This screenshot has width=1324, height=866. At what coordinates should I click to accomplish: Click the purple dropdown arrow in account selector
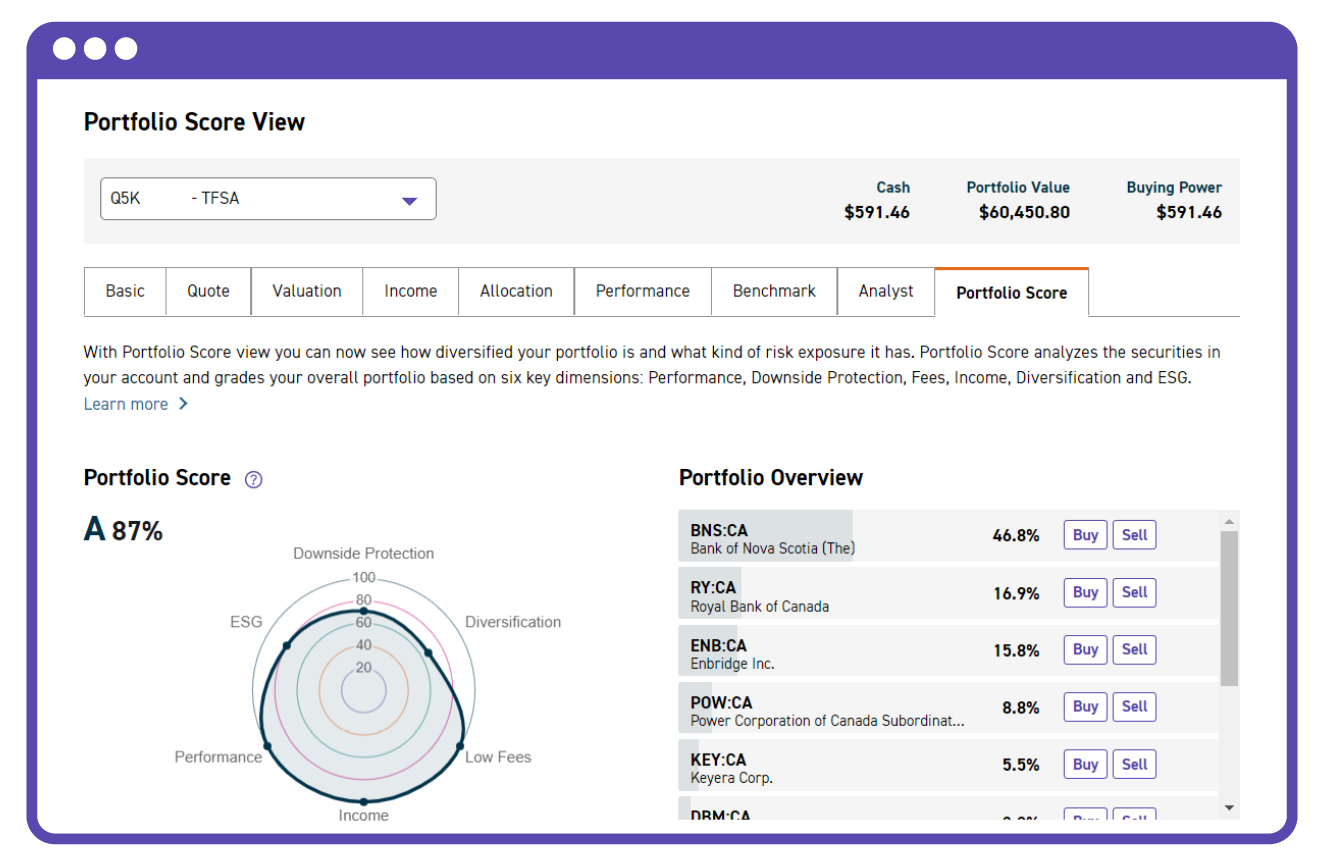409,199
